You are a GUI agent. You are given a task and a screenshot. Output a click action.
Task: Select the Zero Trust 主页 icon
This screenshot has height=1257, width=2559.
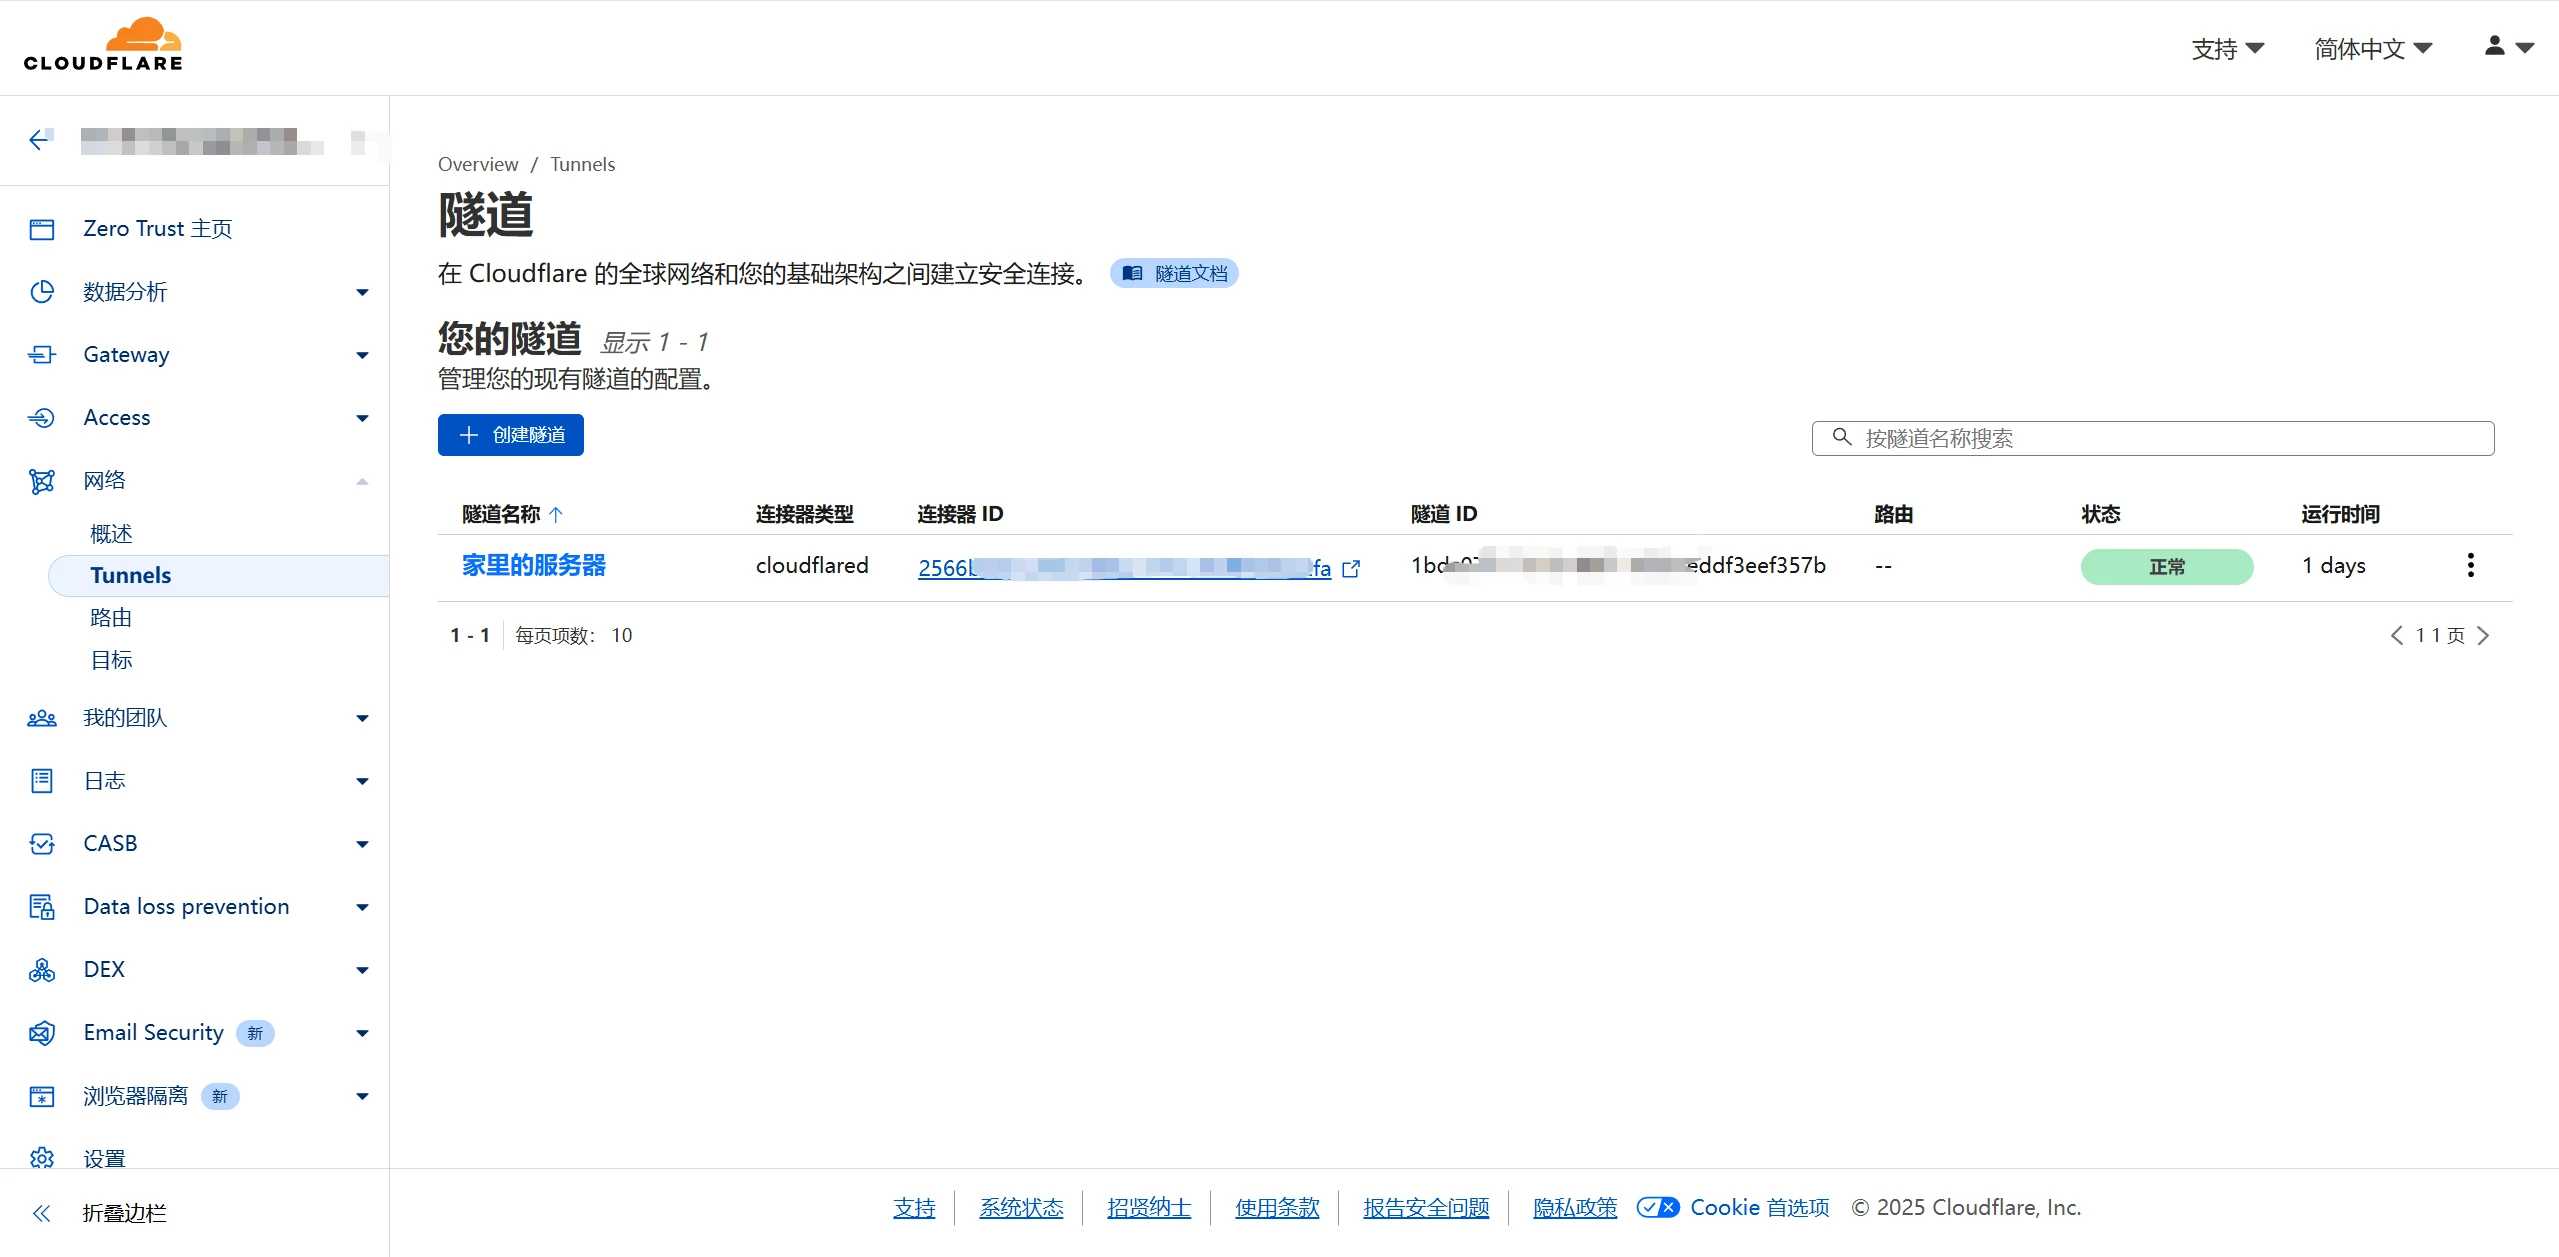(x=41, y=229)
